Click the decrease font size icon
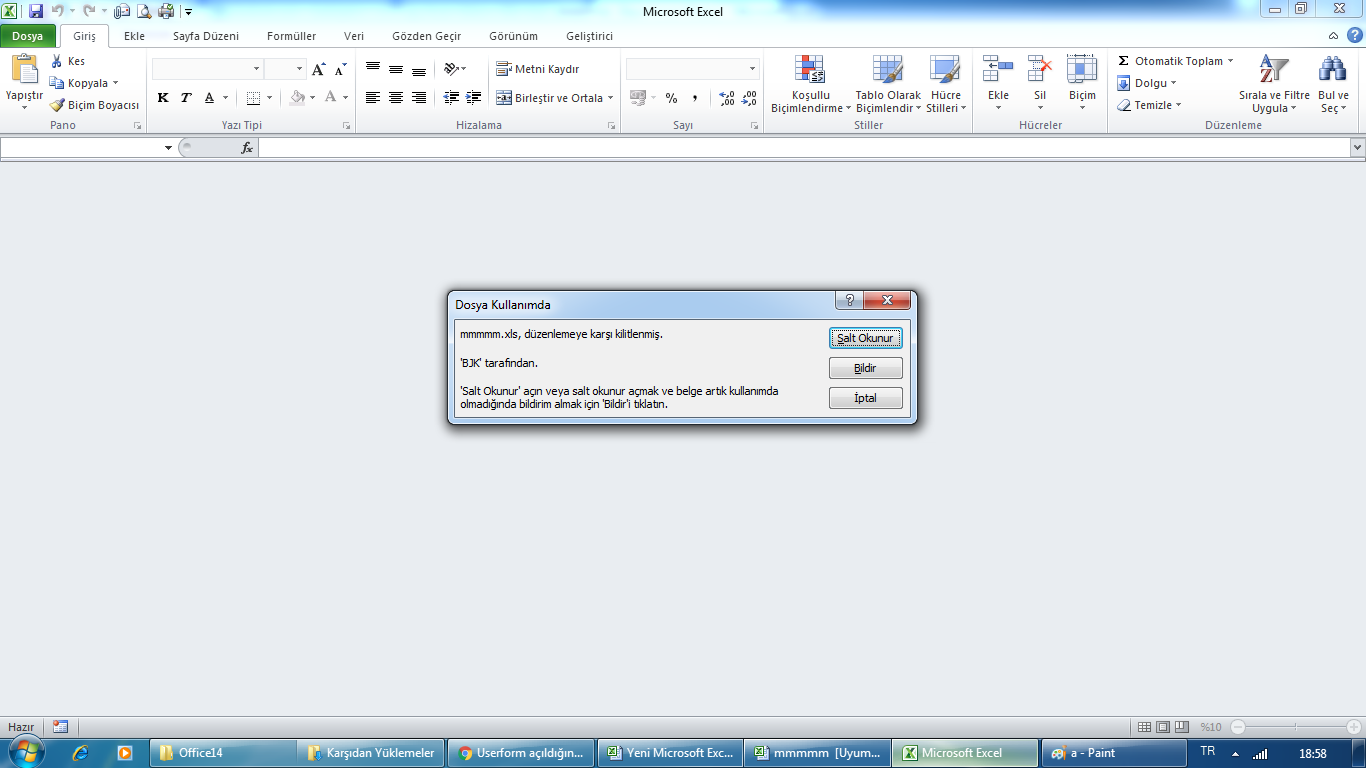The height and width of the screenshot is (768, 1366). [341, 69]
